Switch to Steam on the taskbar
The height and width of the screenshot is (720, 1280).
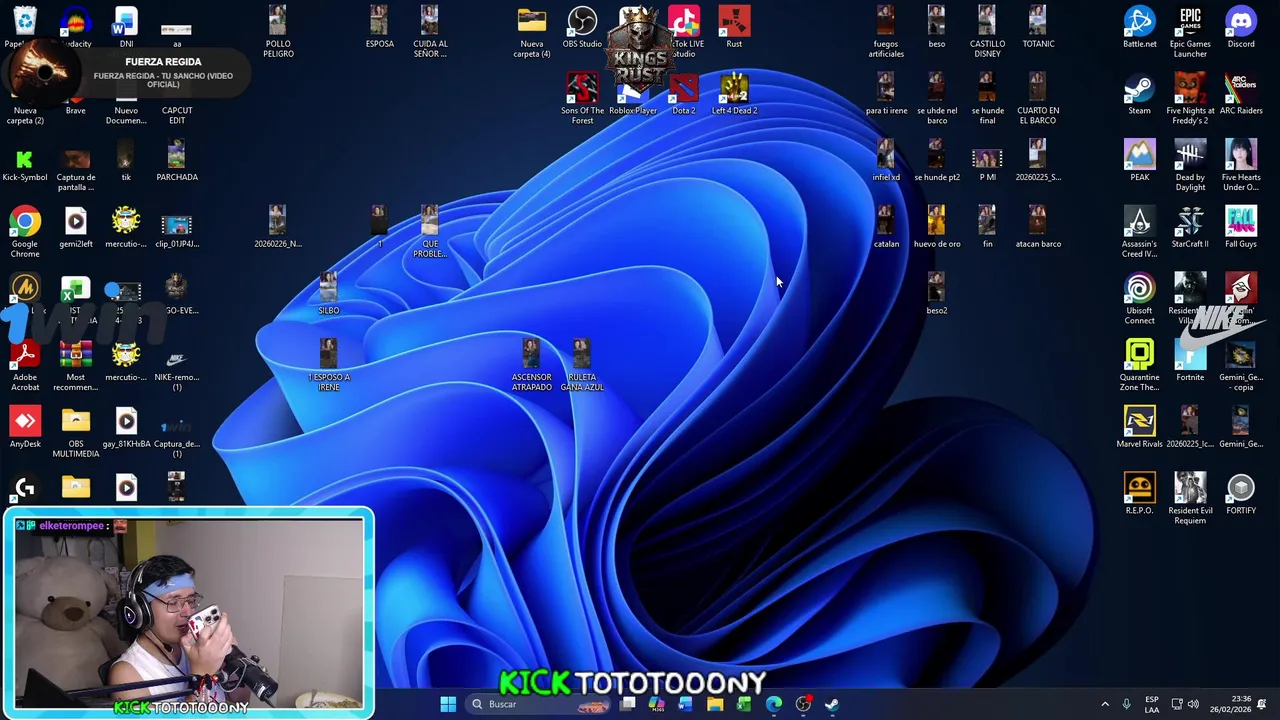point(832,704)
